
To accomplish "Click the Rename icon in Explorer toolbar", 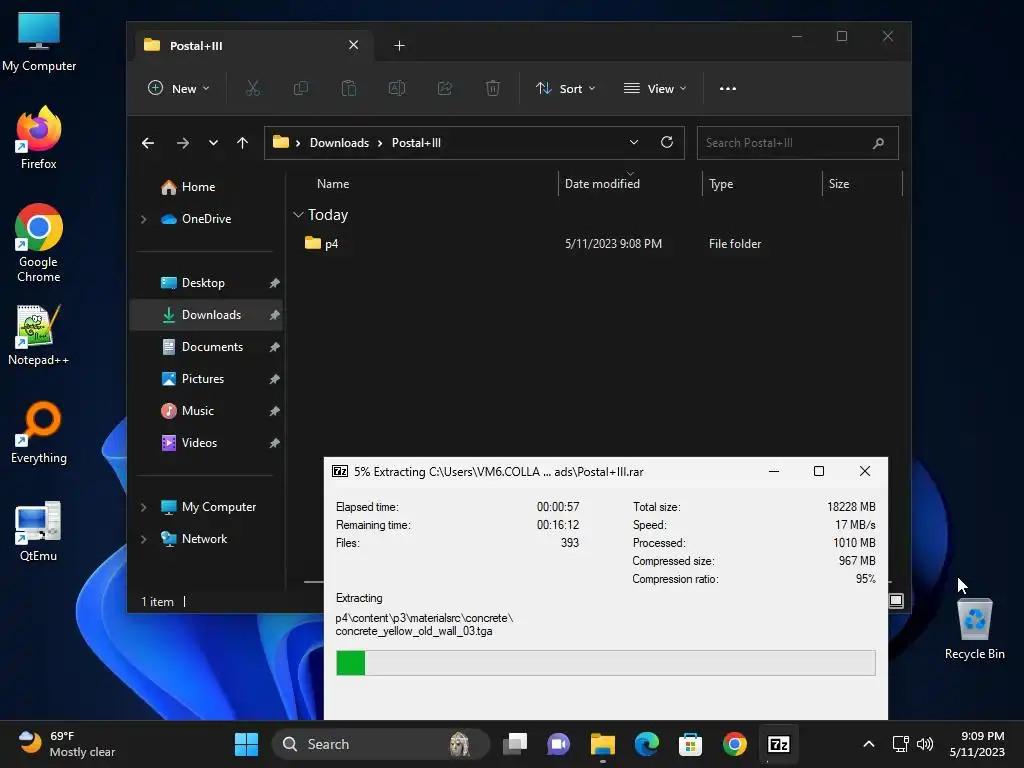I will pos(397,88).
